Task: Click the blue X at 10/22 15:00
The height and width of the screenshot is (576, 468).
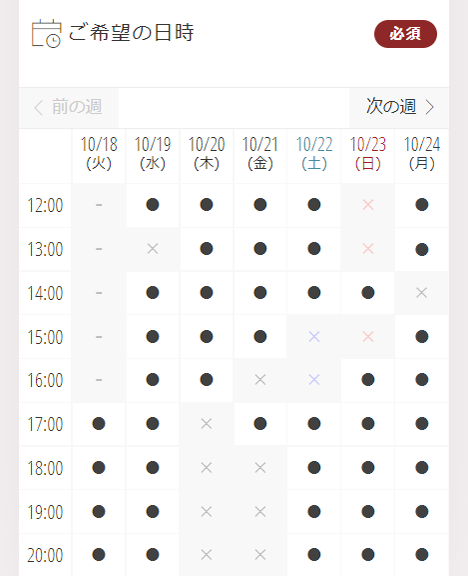Action: click(314, 336)
